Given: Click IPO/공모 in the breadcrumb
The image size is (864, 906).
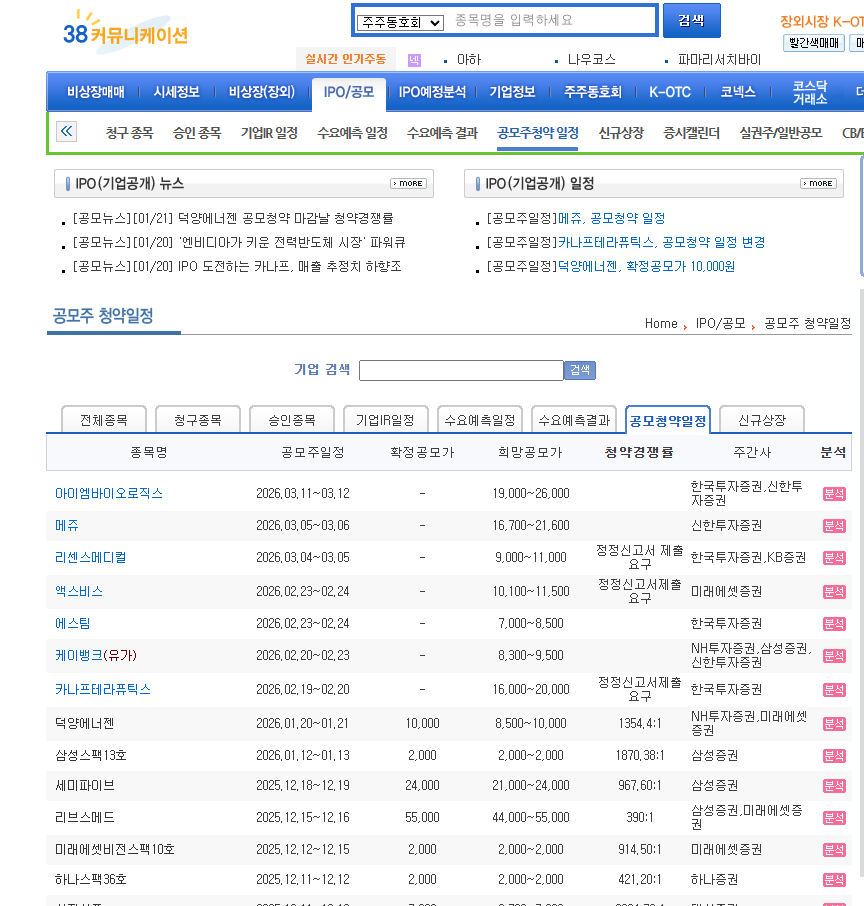Looking at the screenshot, I should 721,324.
